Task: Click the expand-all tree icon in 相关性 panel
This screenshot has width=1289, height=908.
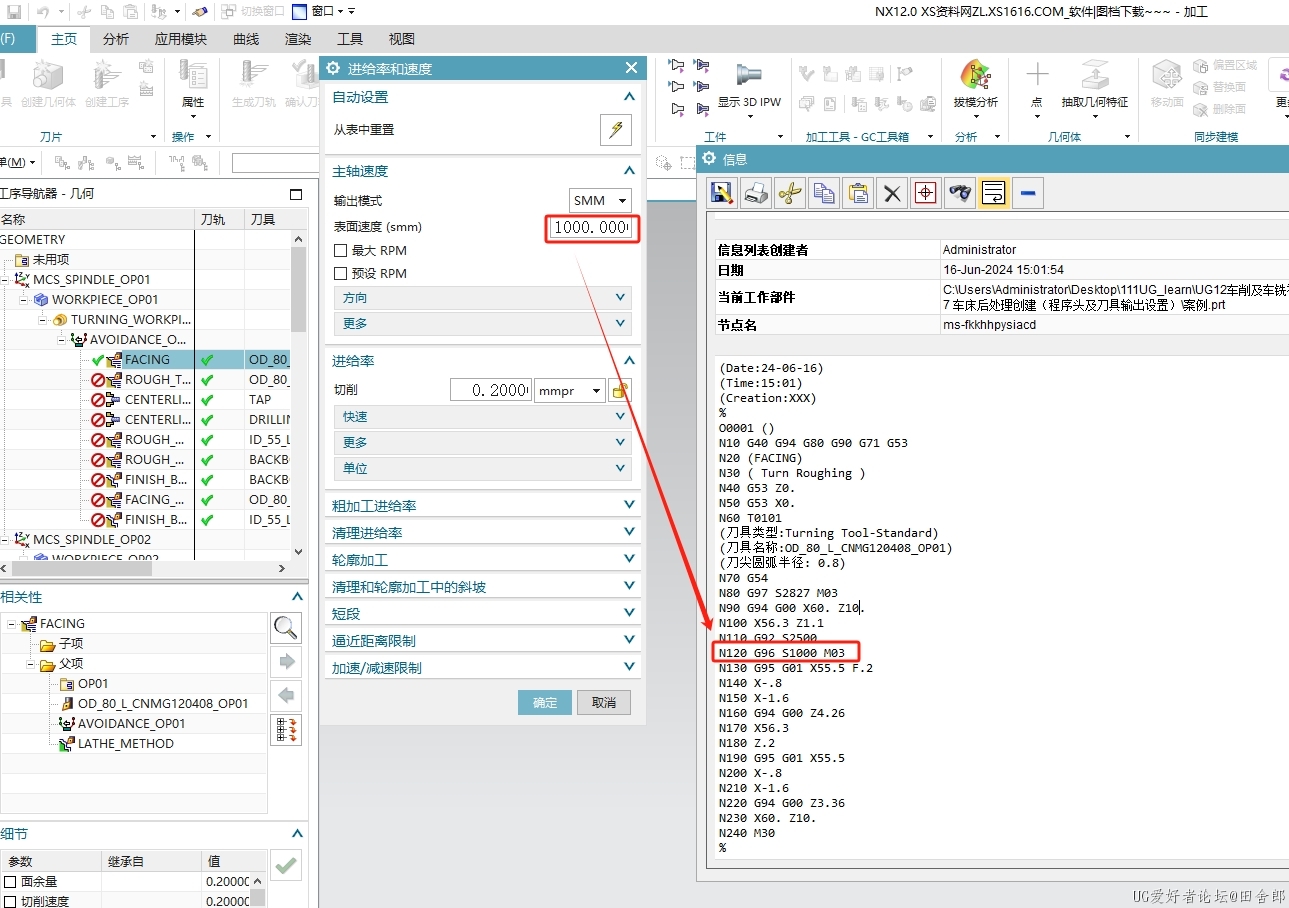Action: 286,730
